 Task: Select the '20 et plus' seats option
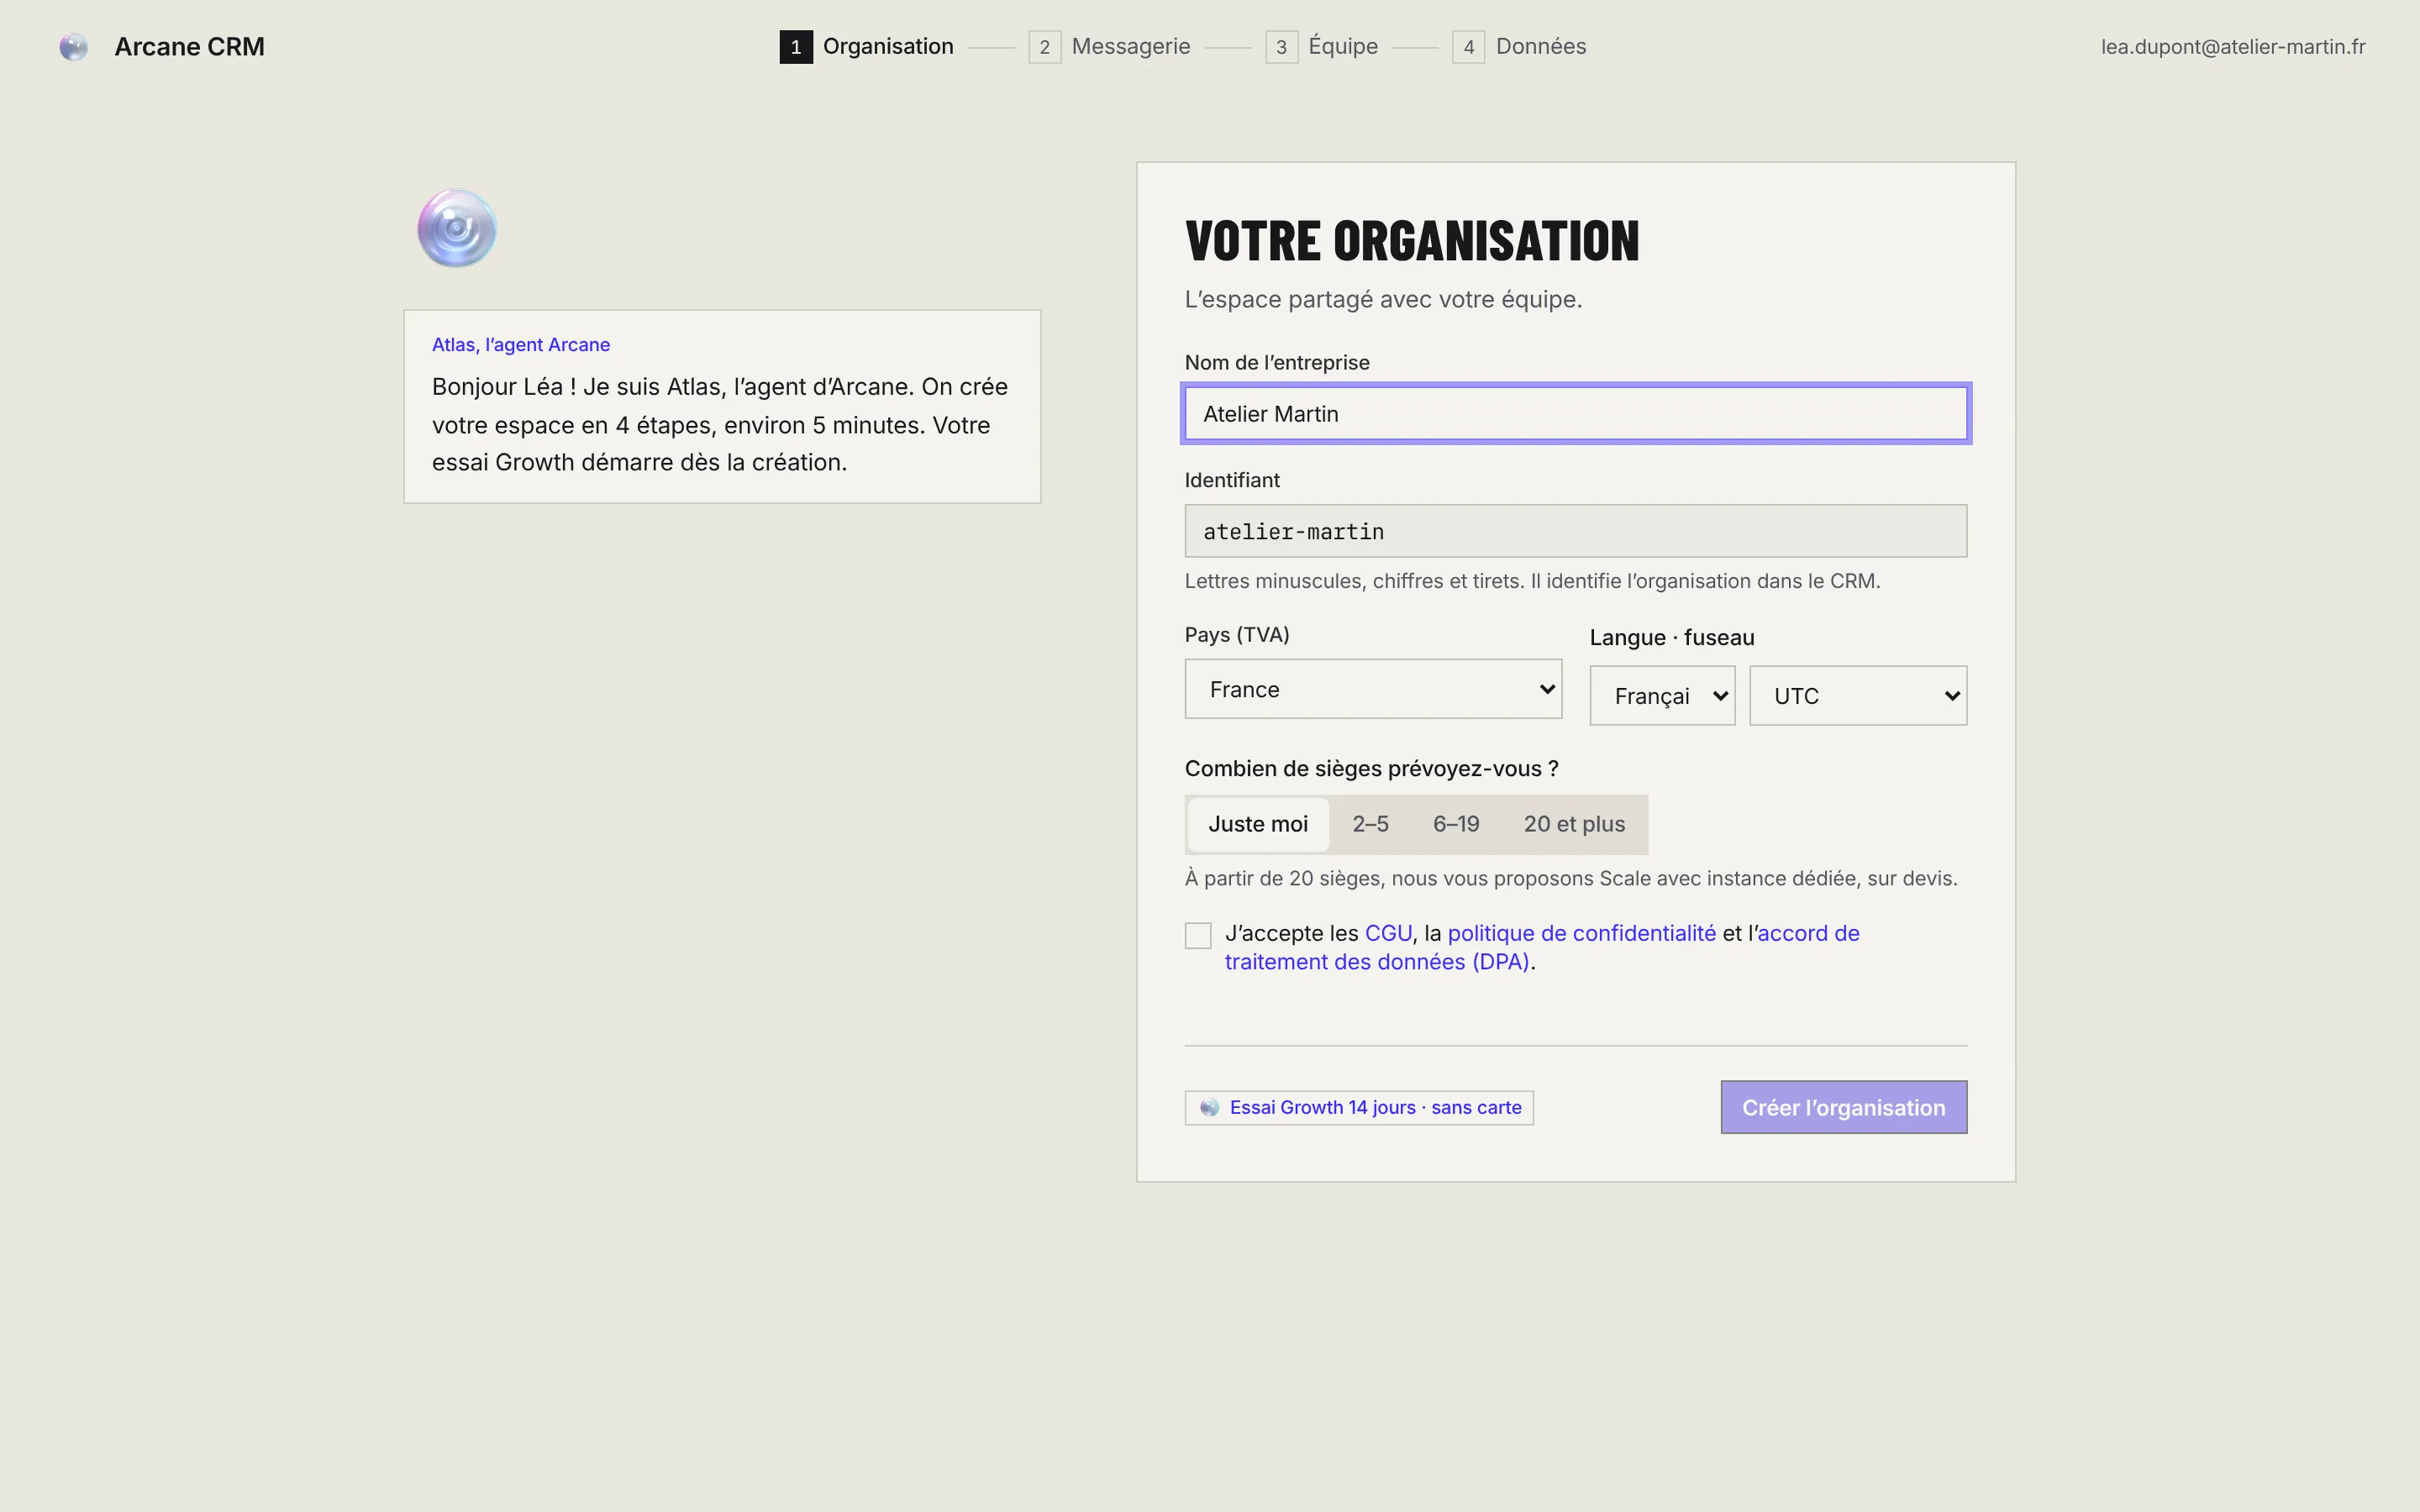[x=1574, y=824]
